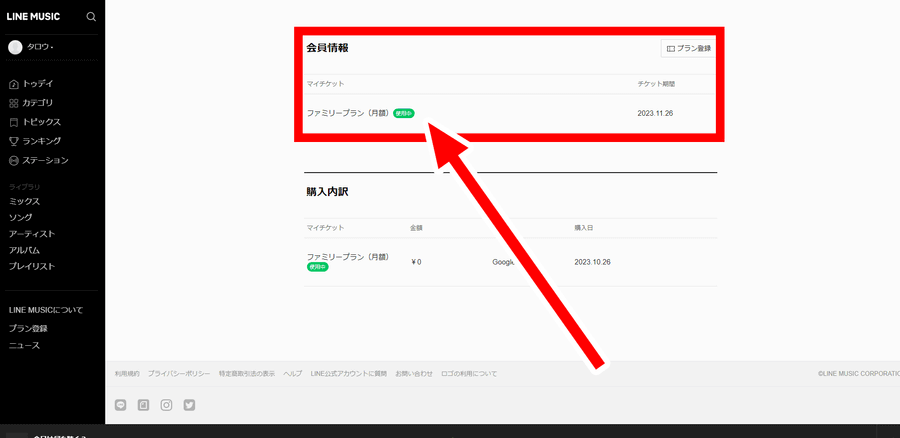Go to トゥデイ in sidebar

point(32,84)
